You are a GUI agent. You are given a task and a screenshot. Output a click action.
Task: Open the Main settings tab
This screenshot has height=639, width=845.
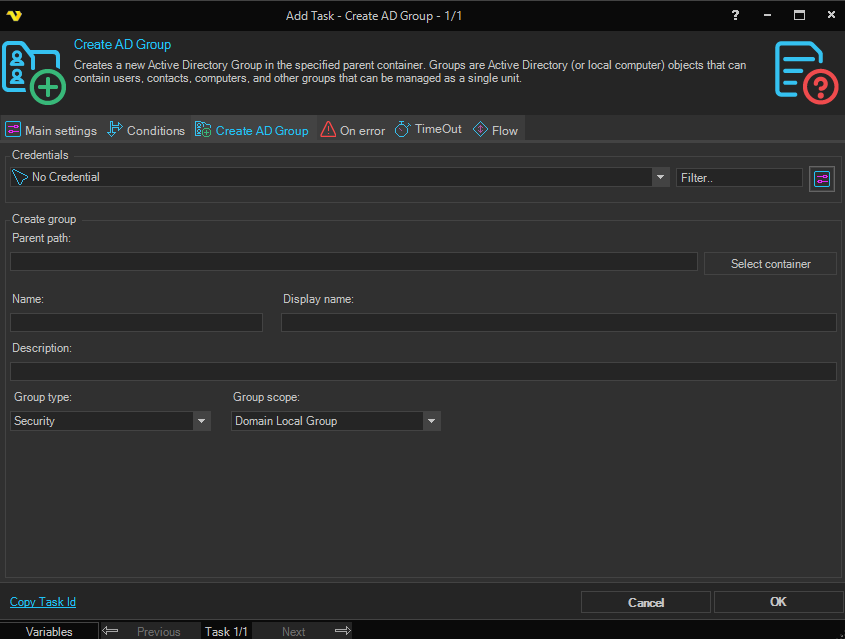(52, 130)
